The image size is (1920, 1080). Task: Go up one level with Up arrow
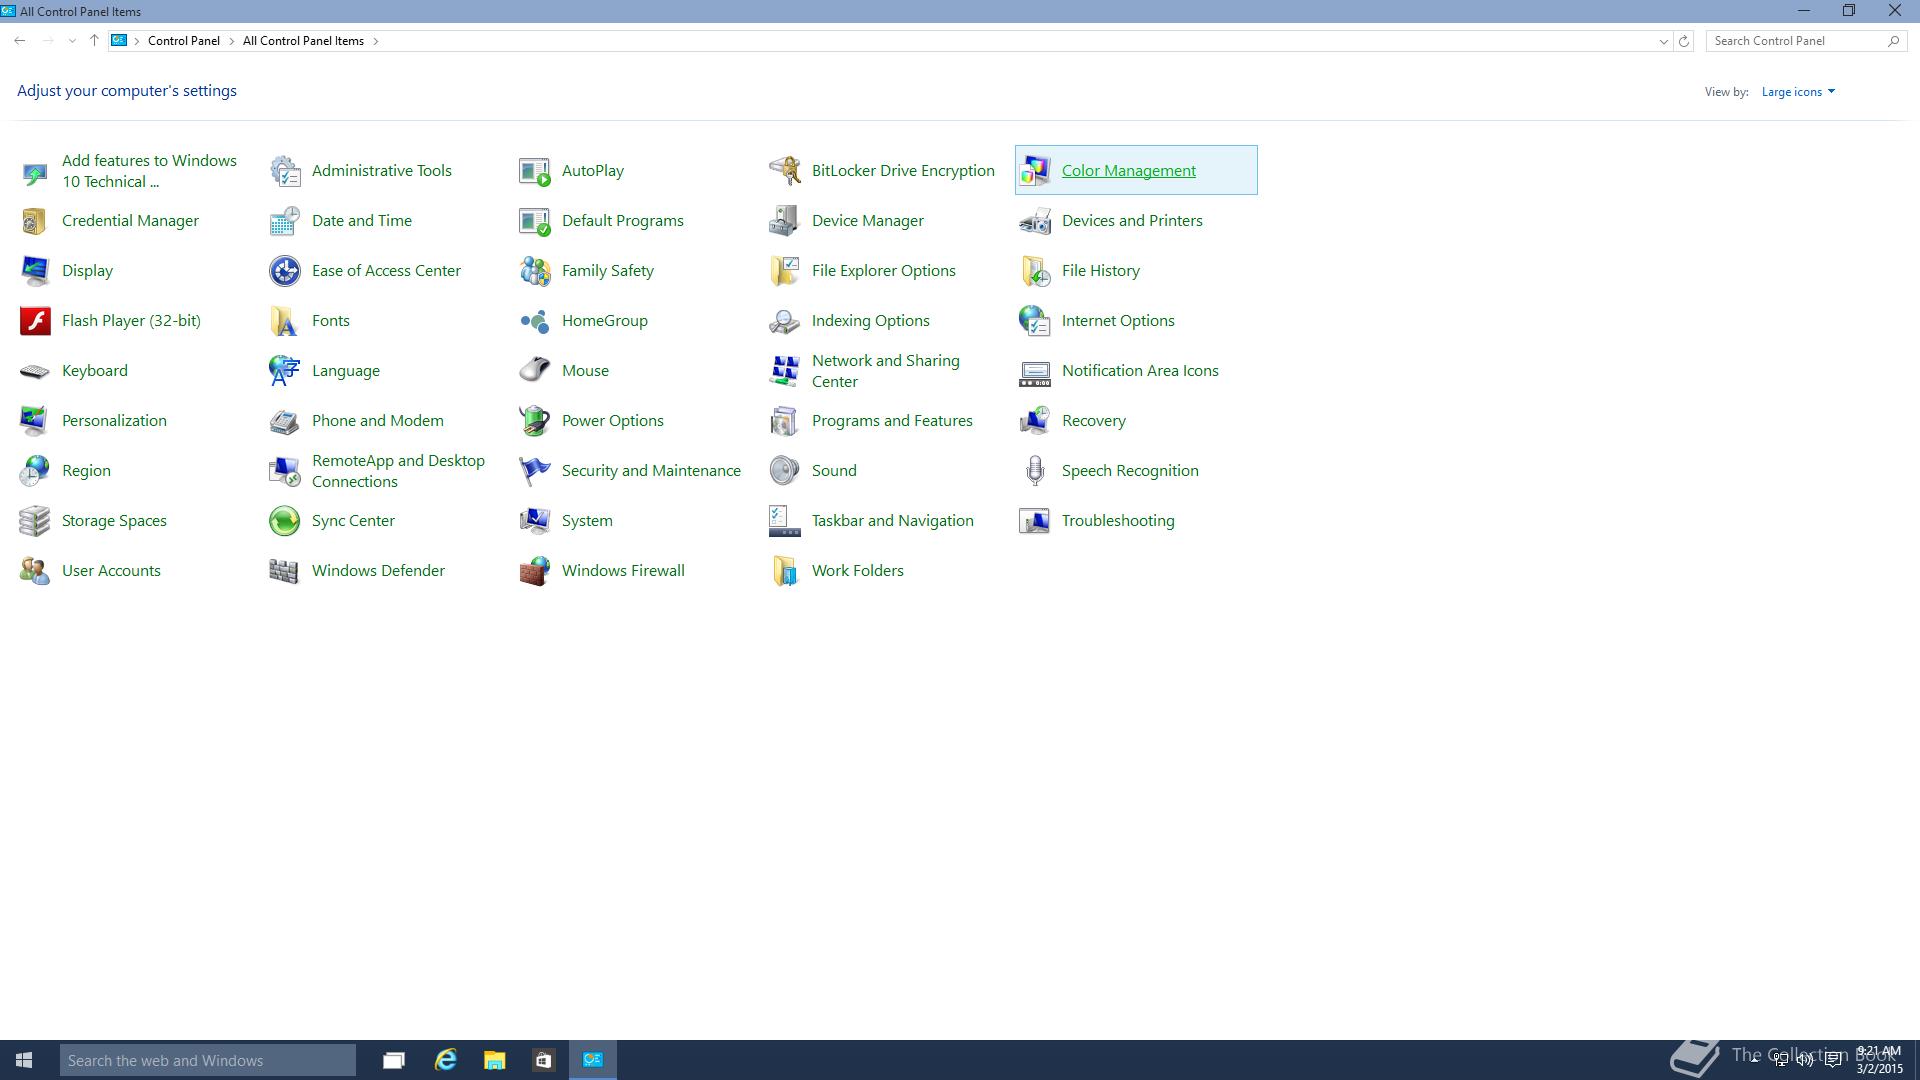pyautogui.click(x=94, y=41)
